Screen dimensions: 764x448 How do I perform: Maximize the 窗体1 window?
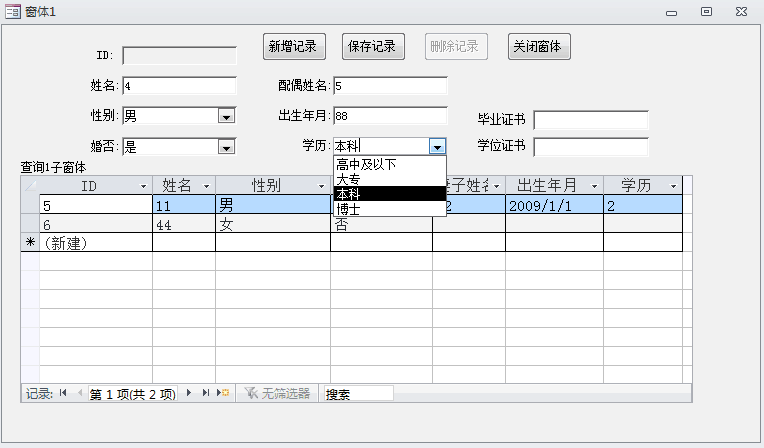[707, 11]
